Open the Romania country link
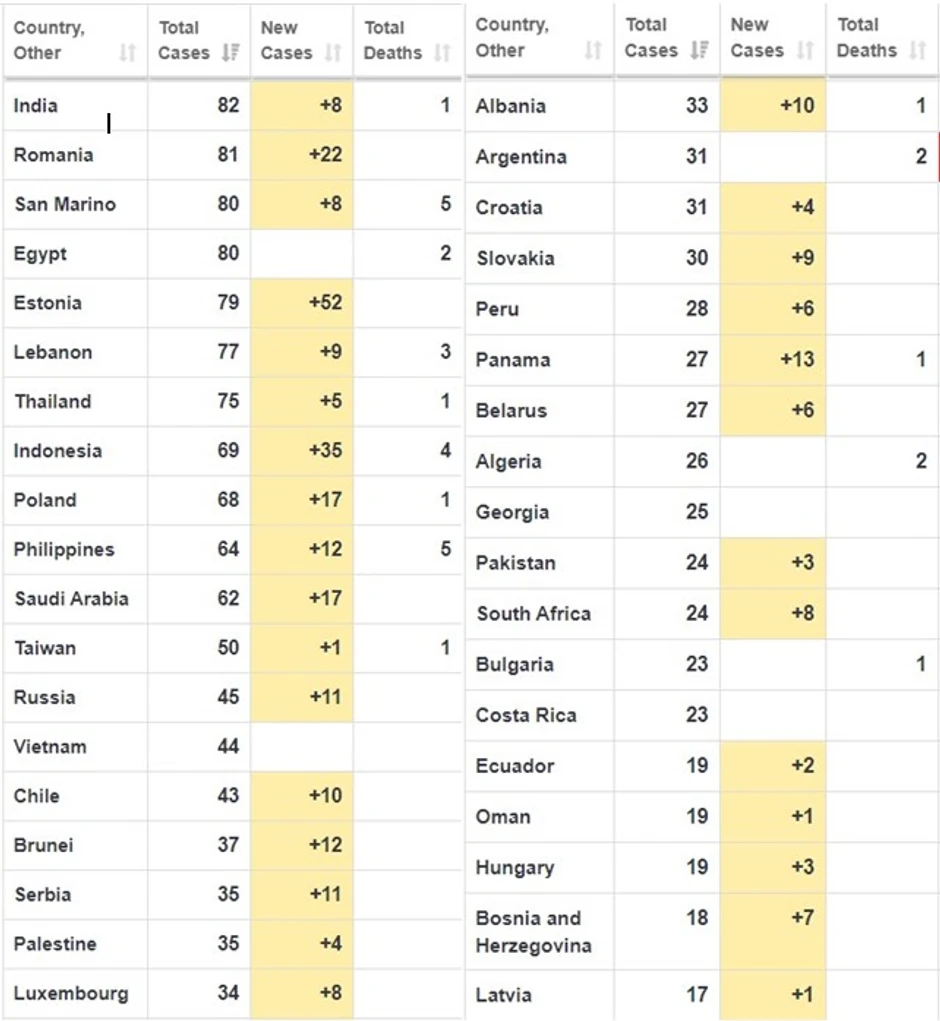Viewport: 940px width, 1021px height. 54,155
